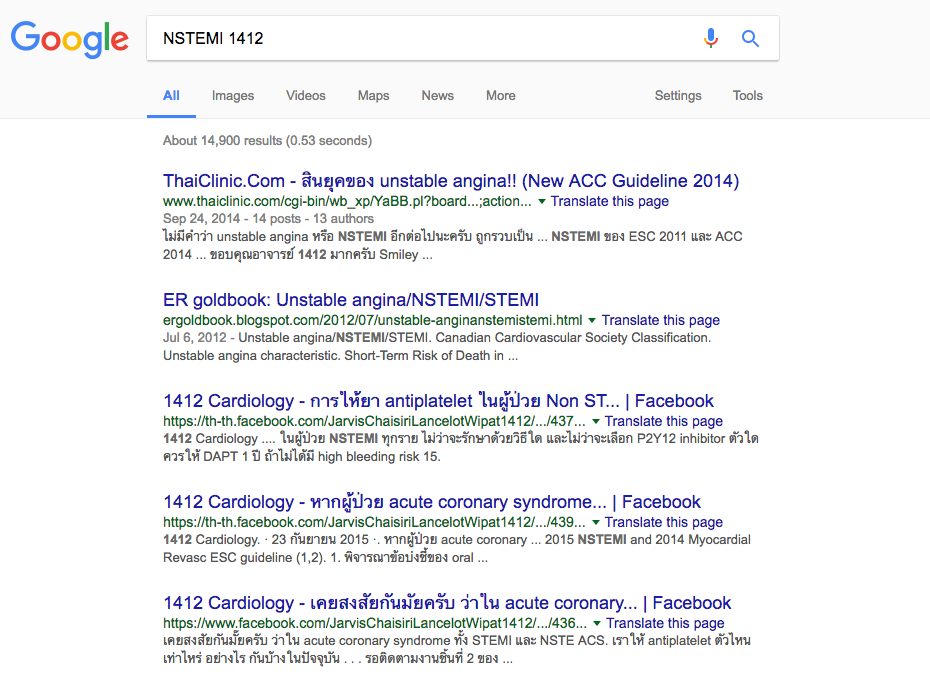Click the th-th.facebook.com URL ending /437...

pos(374,421)
